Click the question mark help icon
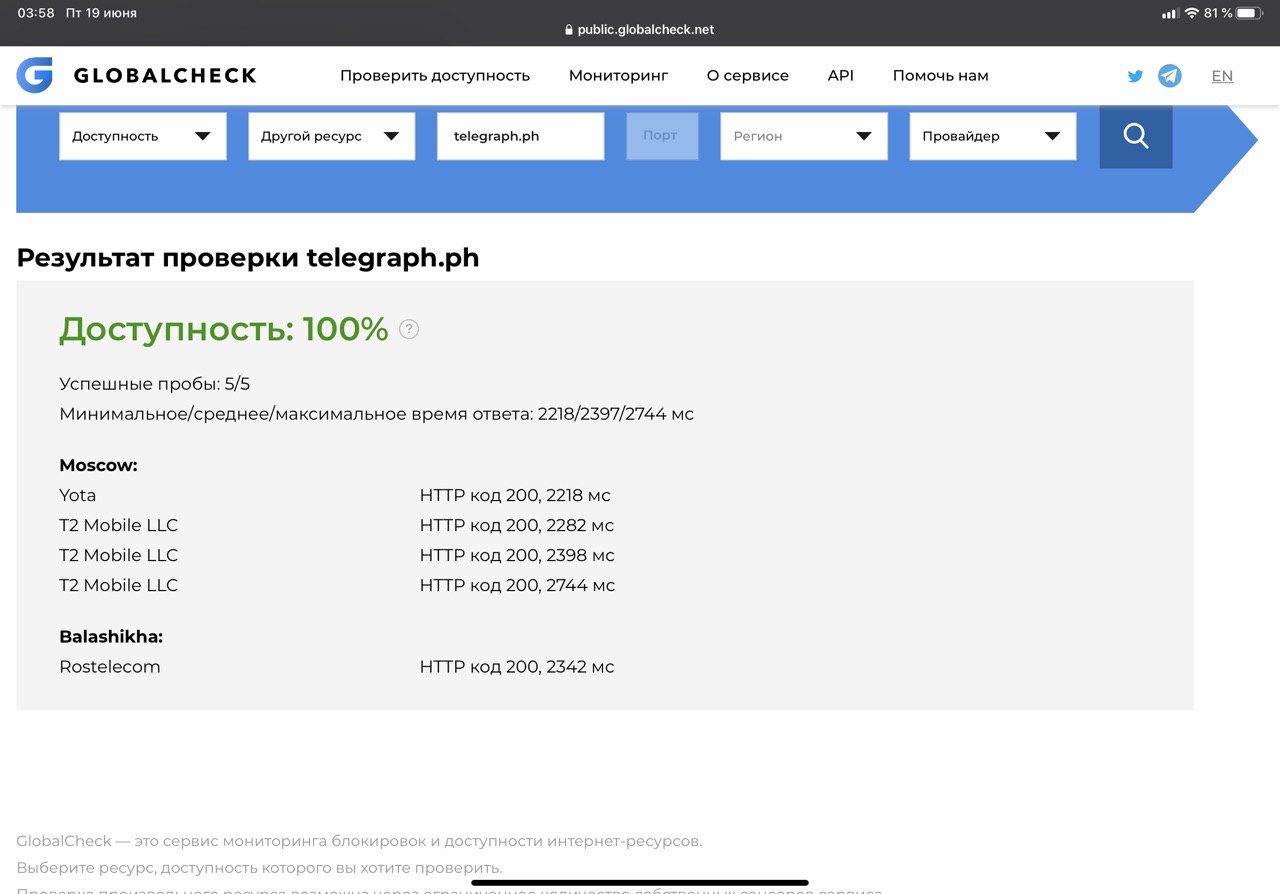1280x894 pixels. pyautogui.click(x=409, y=329)
